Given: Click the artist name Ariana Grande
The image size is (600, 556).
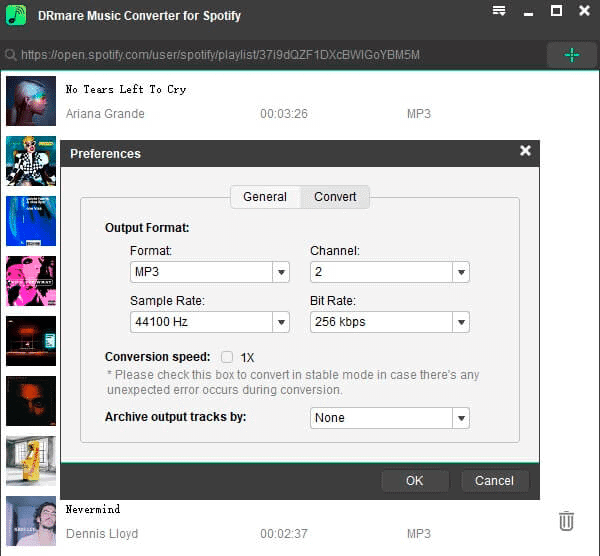Looking at the screenshot, I should pos(105,114).
